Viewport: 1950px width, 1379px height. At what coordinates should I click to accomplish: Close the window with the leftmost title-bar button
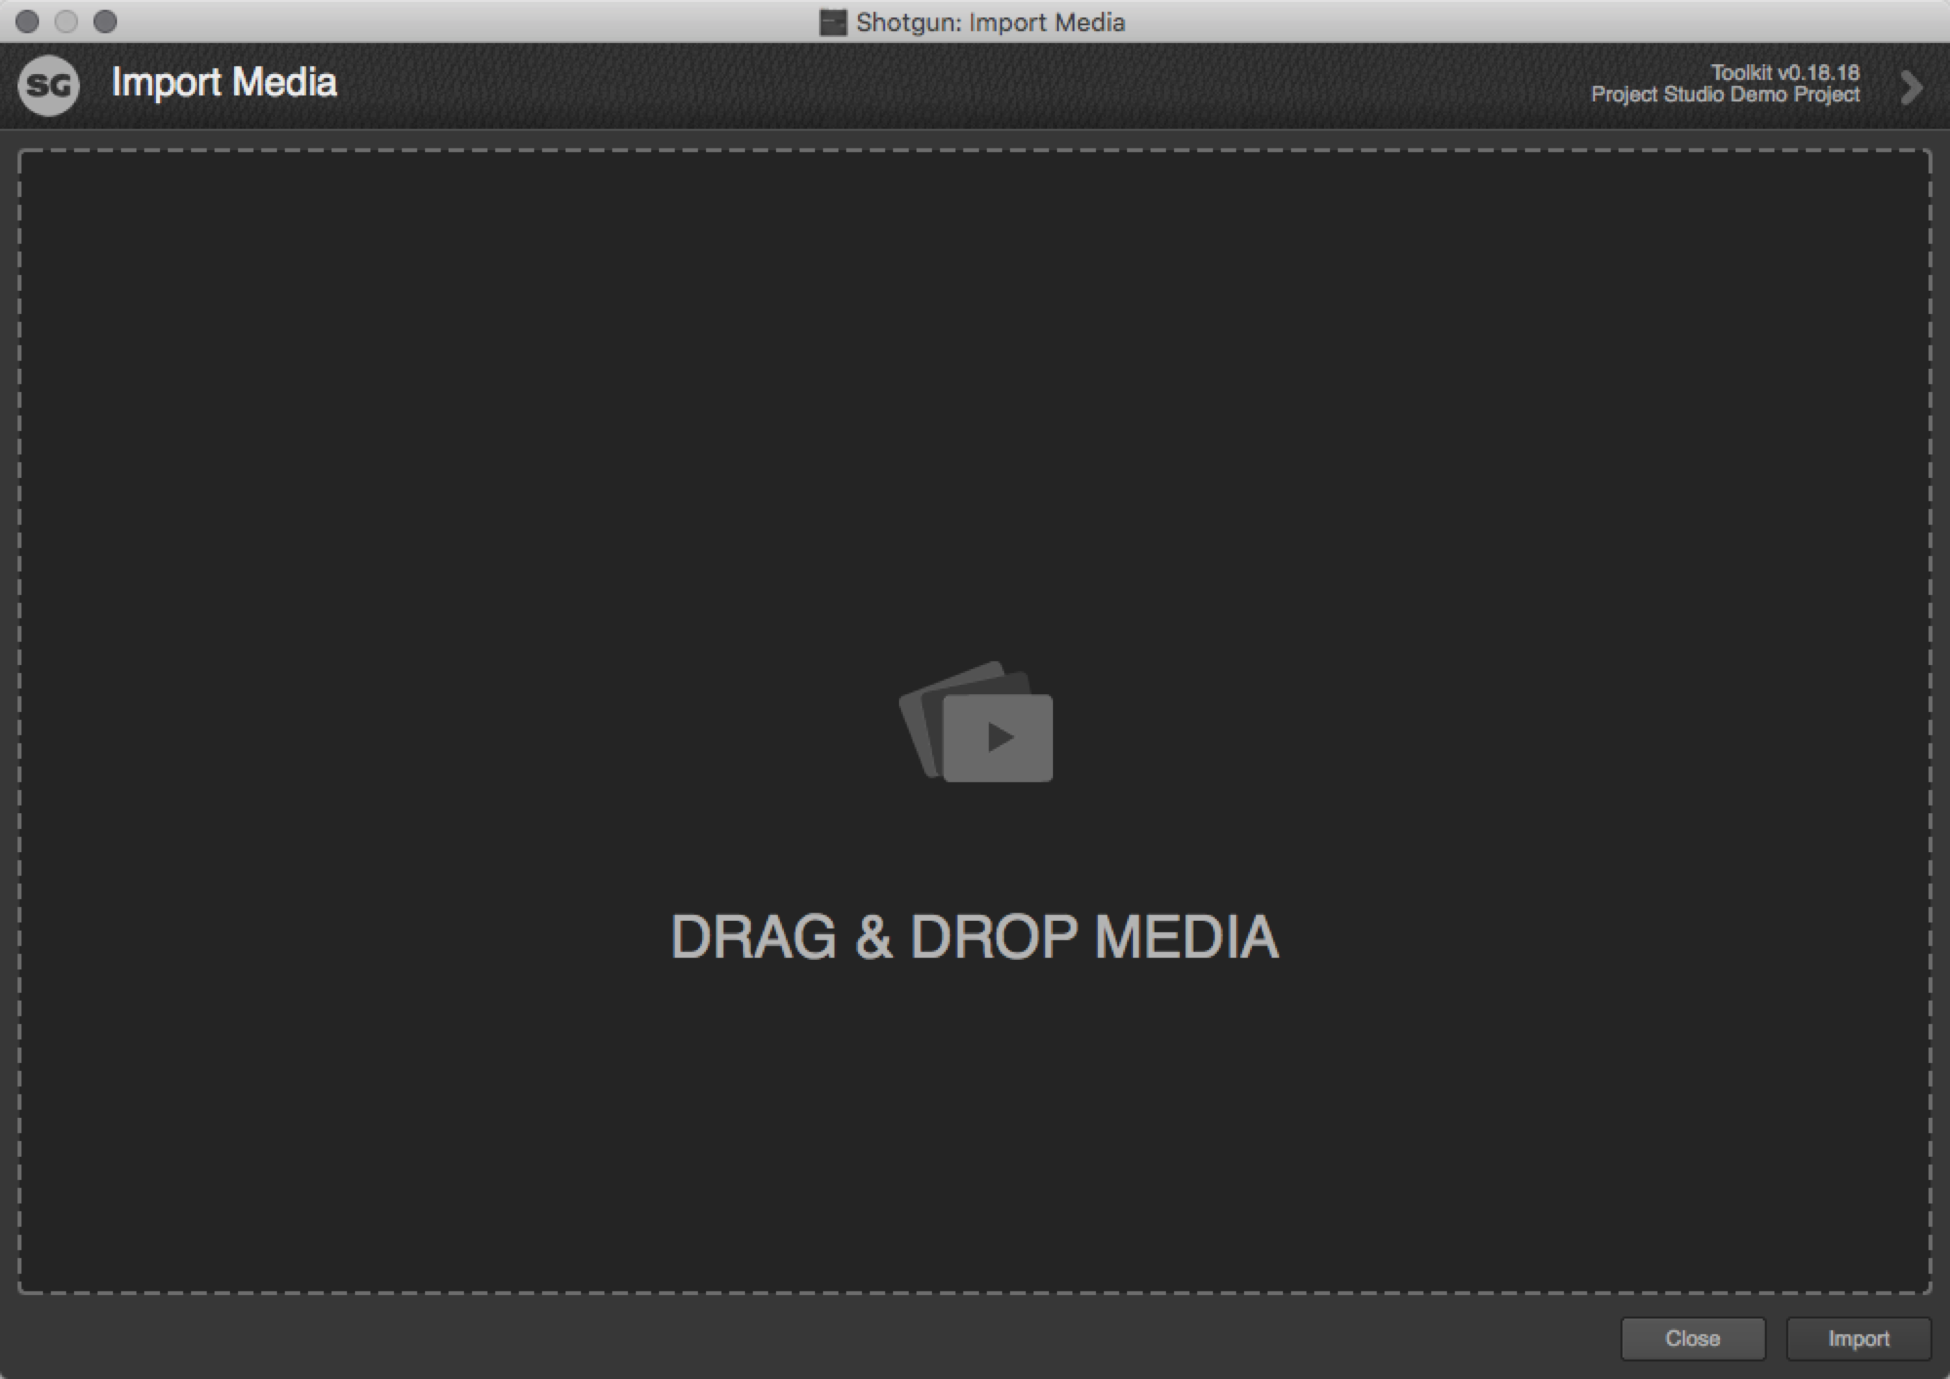click(x=28, y=21)
